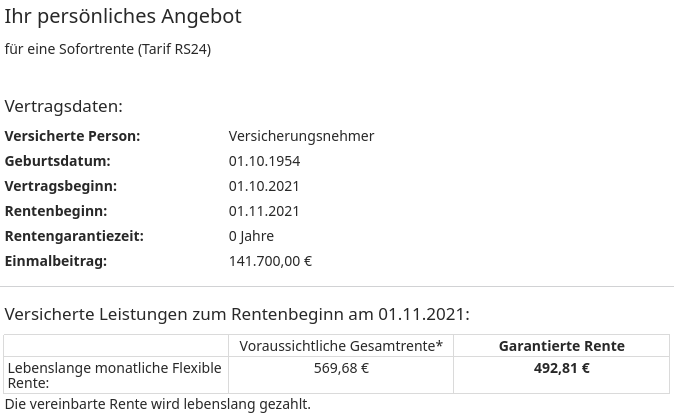Click the 'Voraussichtliche Gesamtrente*' column header
Screen dimensions: 674x418
341,346
